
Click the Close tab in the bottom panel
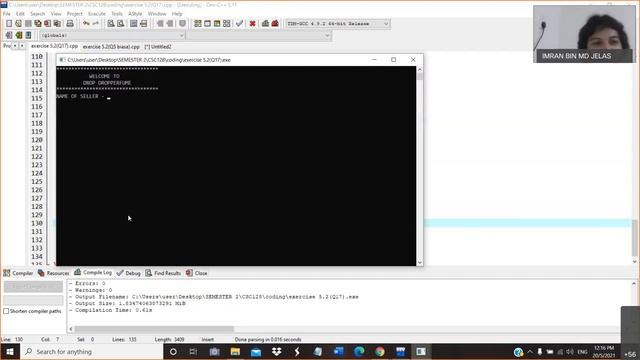tap(197, 273)
